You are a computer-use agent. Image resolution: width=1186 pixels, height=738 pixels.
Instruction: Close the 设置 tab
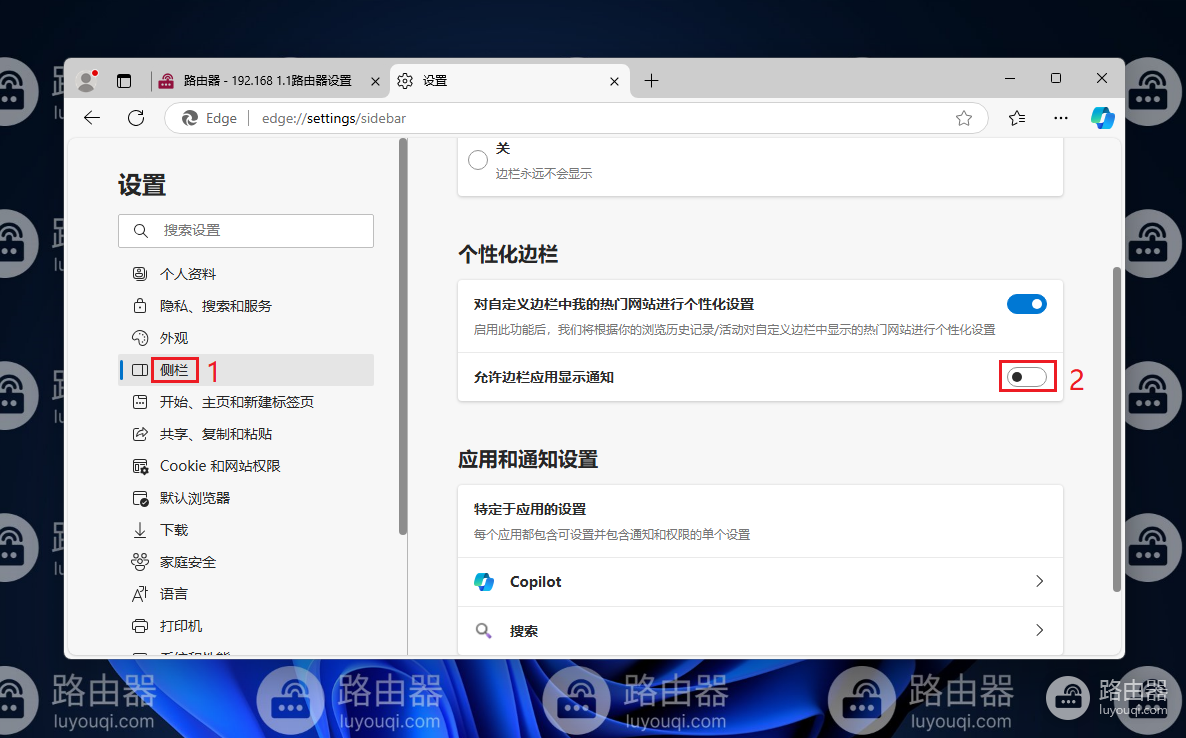click(x=614, y=82)
